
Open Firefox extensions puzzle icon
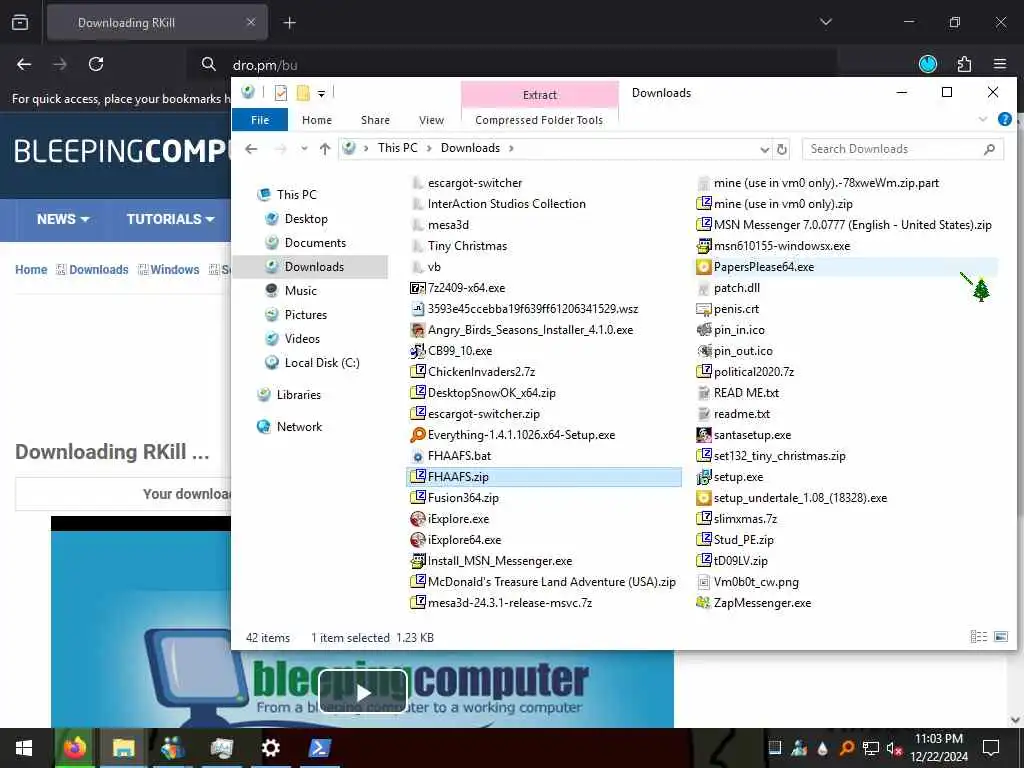964,64
